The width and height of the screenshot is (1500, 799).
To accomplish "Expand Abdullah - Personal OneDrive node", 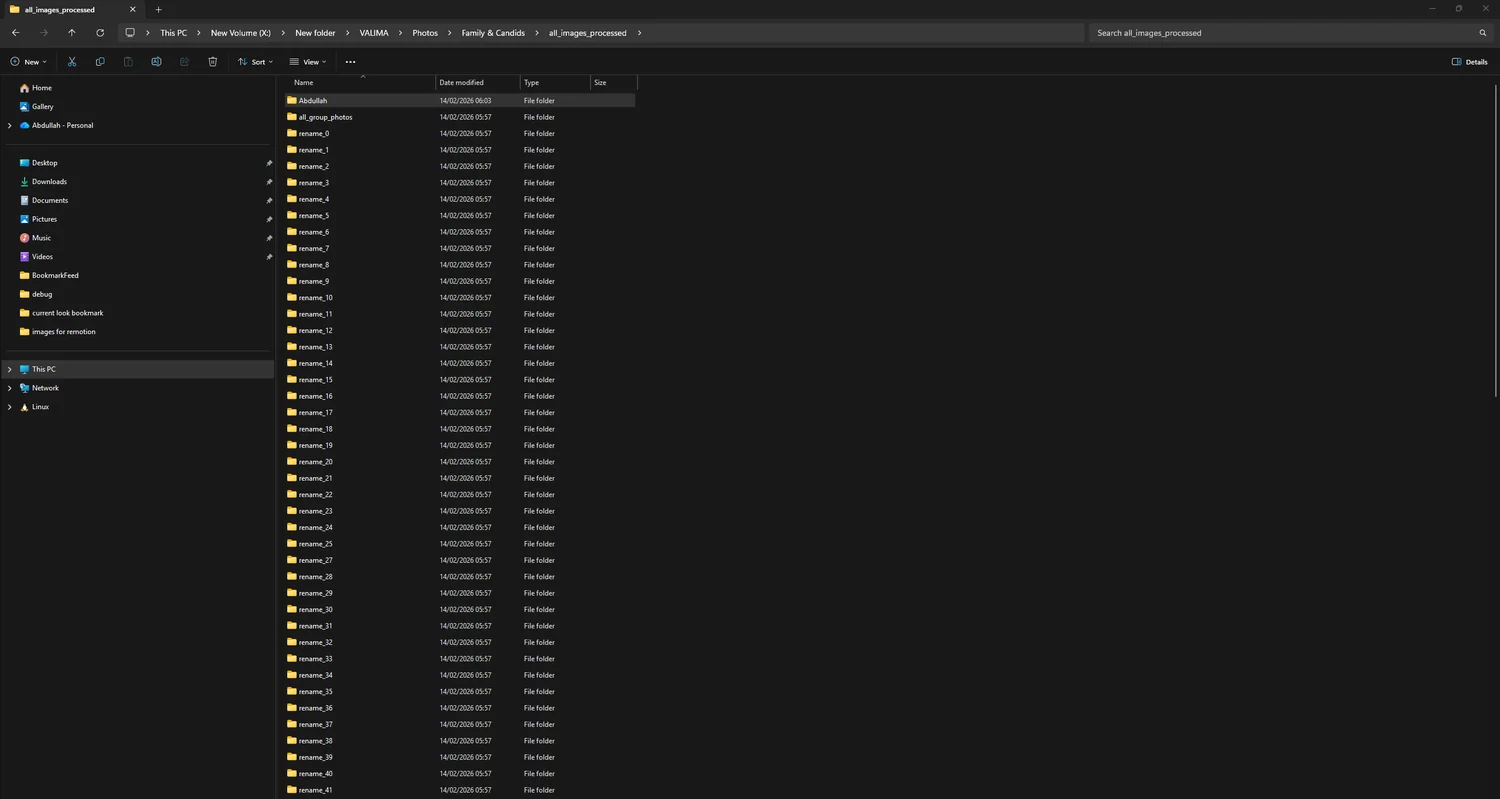I will 10,125.
